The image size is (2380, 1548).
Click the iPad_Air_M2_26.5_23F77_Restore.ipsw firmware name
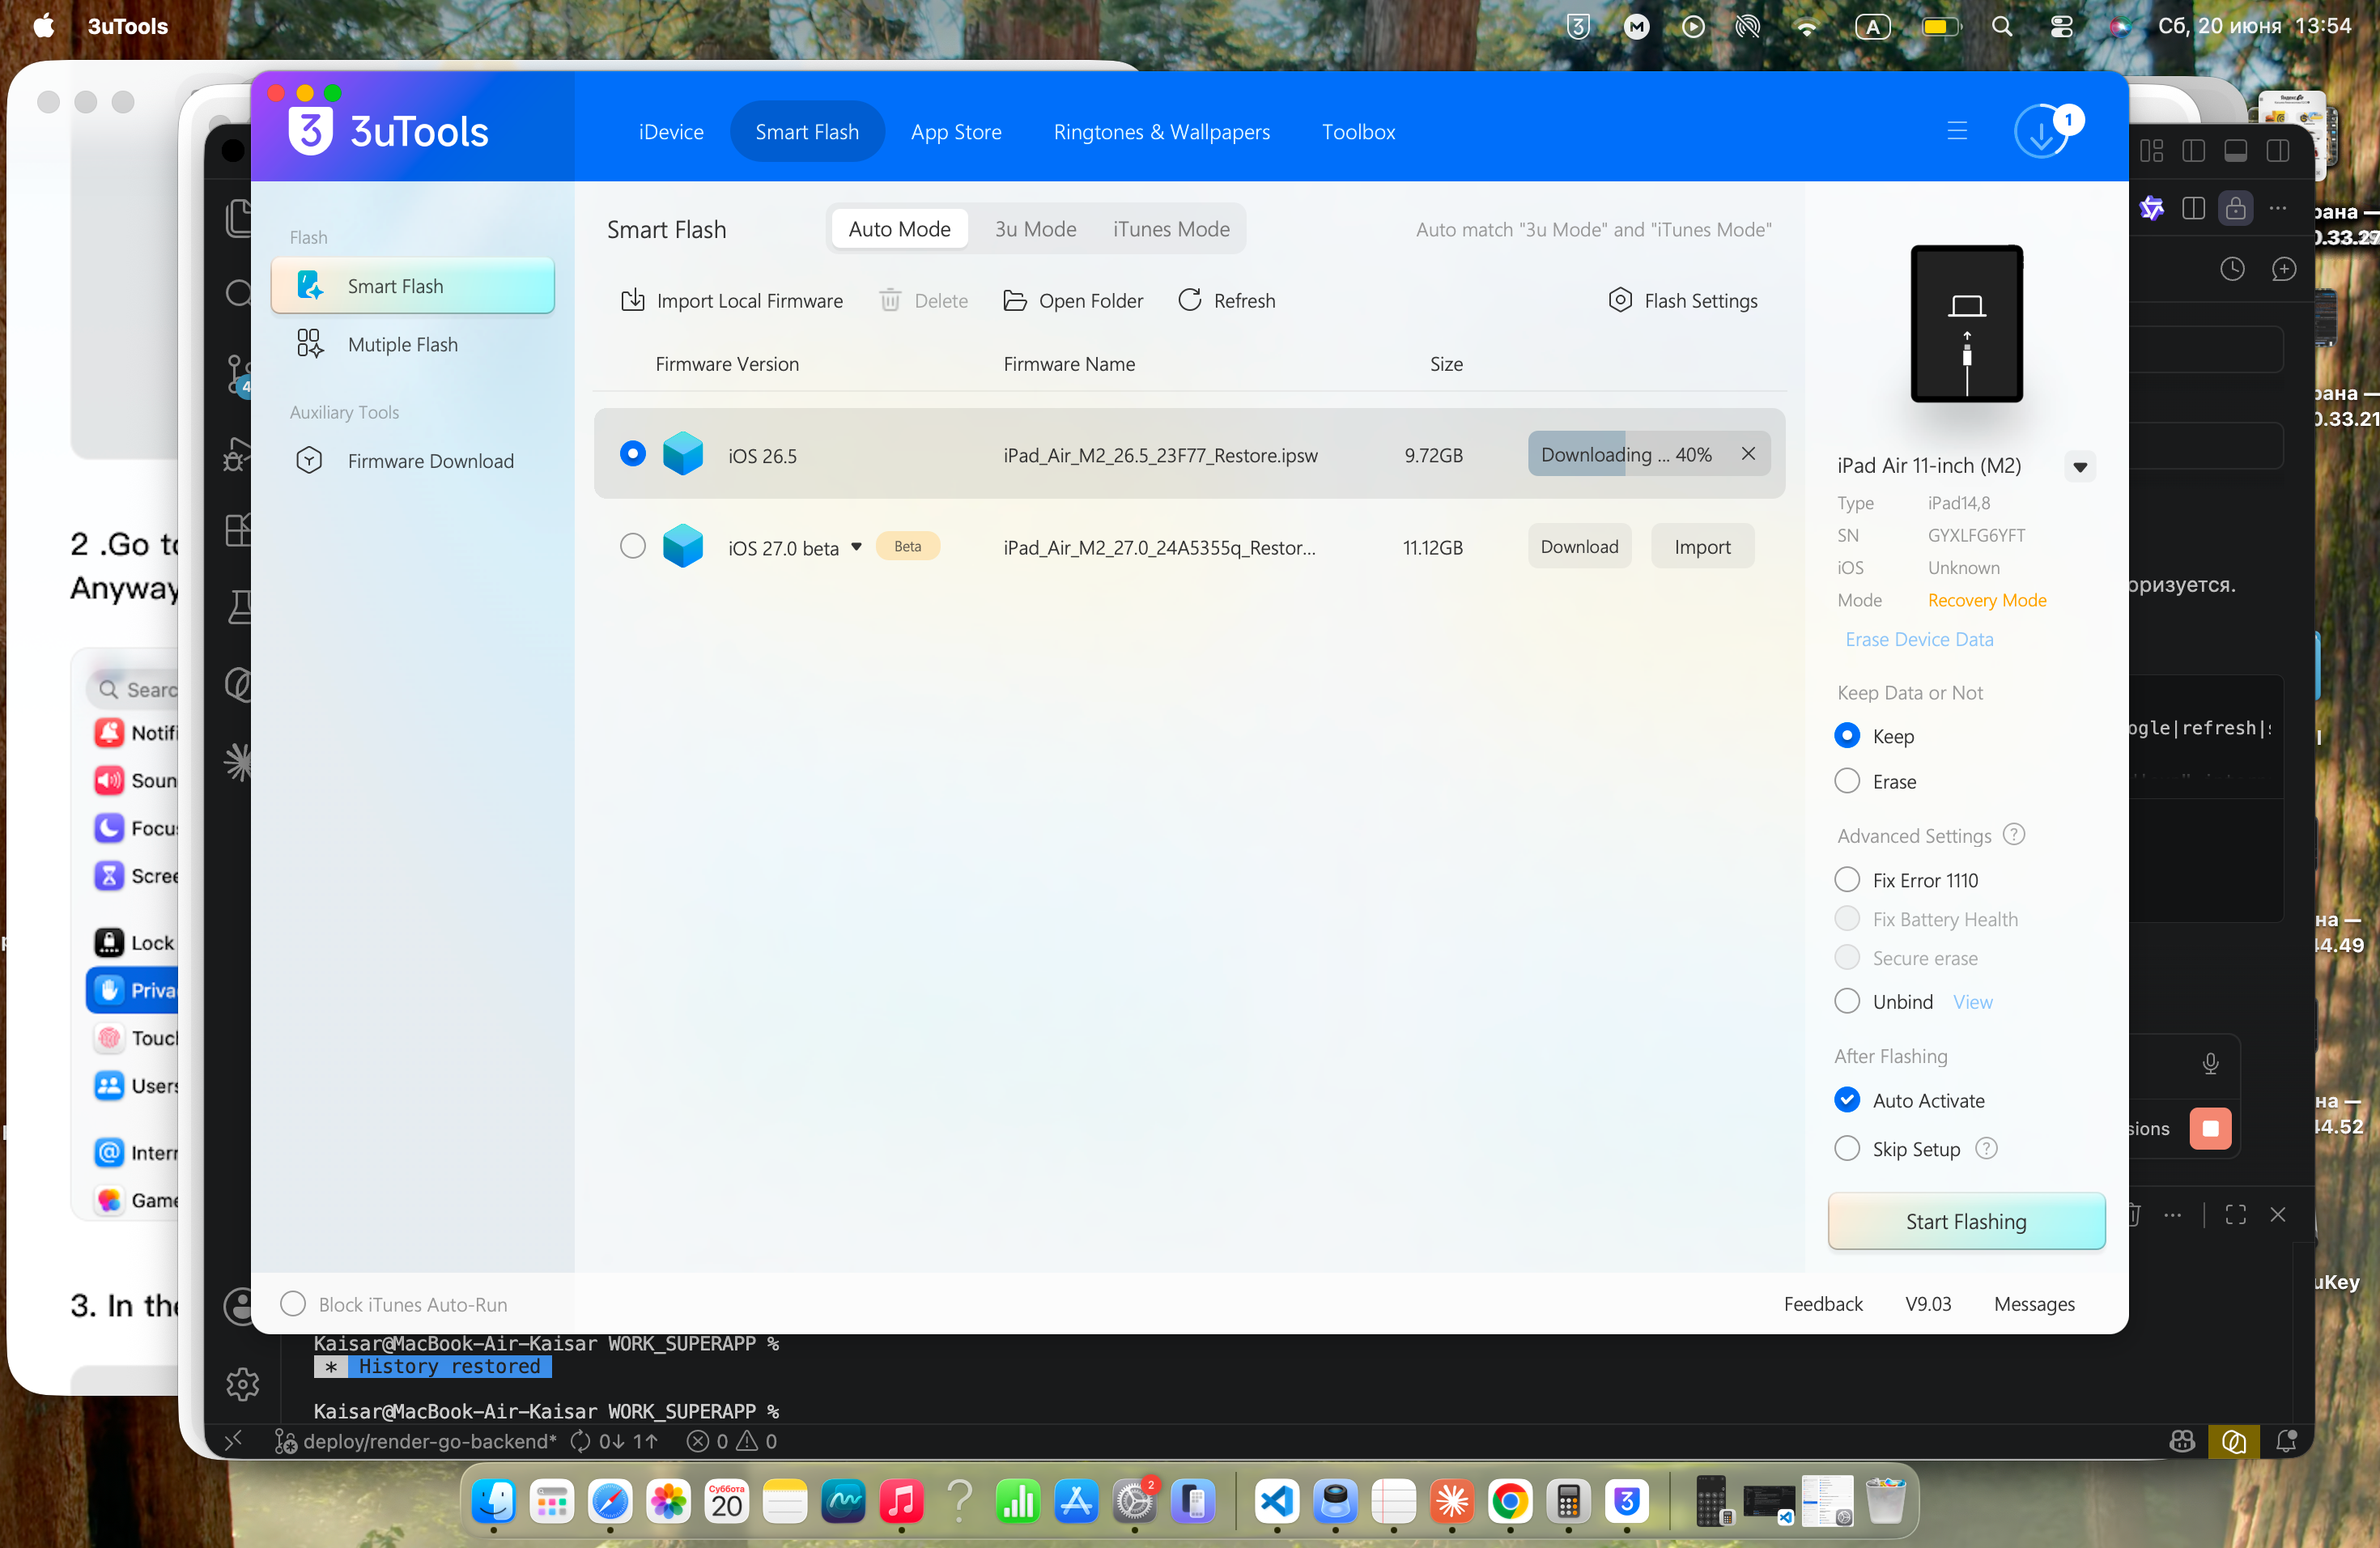(x=1160, y=455)
